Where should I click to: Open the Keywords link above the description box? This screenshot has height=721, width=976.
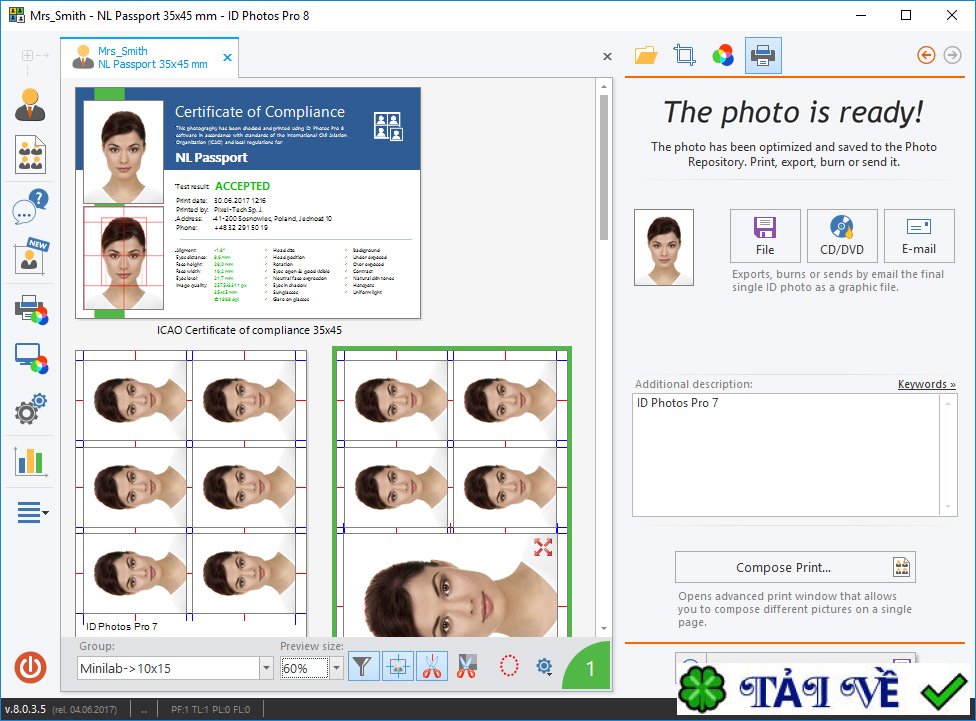(926, 384)
